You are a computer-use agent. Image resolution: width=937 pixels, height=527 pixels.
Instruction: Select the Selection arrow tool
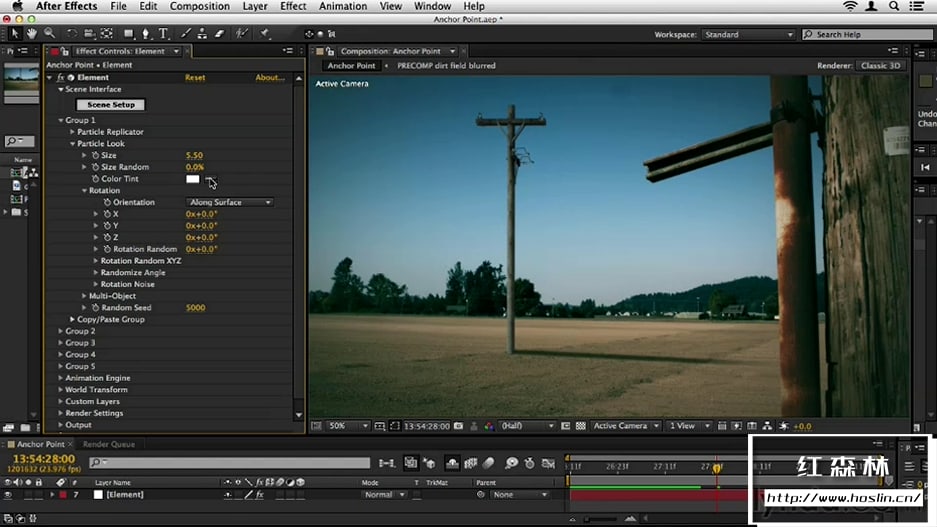click(15, 34)
